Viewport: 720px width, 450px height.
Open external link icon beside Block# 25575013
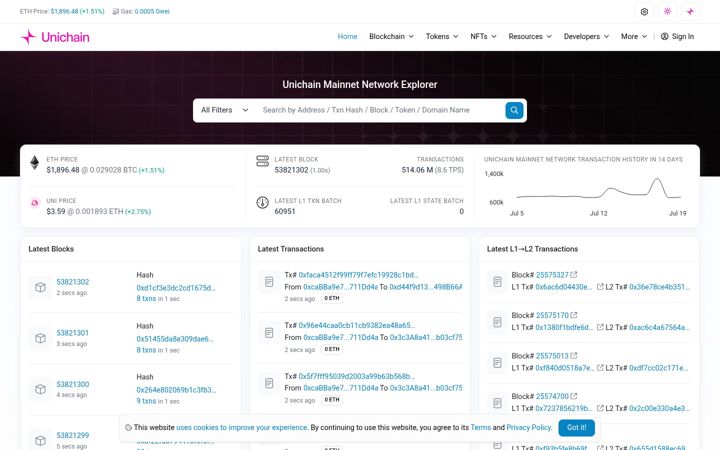[574, 355]
